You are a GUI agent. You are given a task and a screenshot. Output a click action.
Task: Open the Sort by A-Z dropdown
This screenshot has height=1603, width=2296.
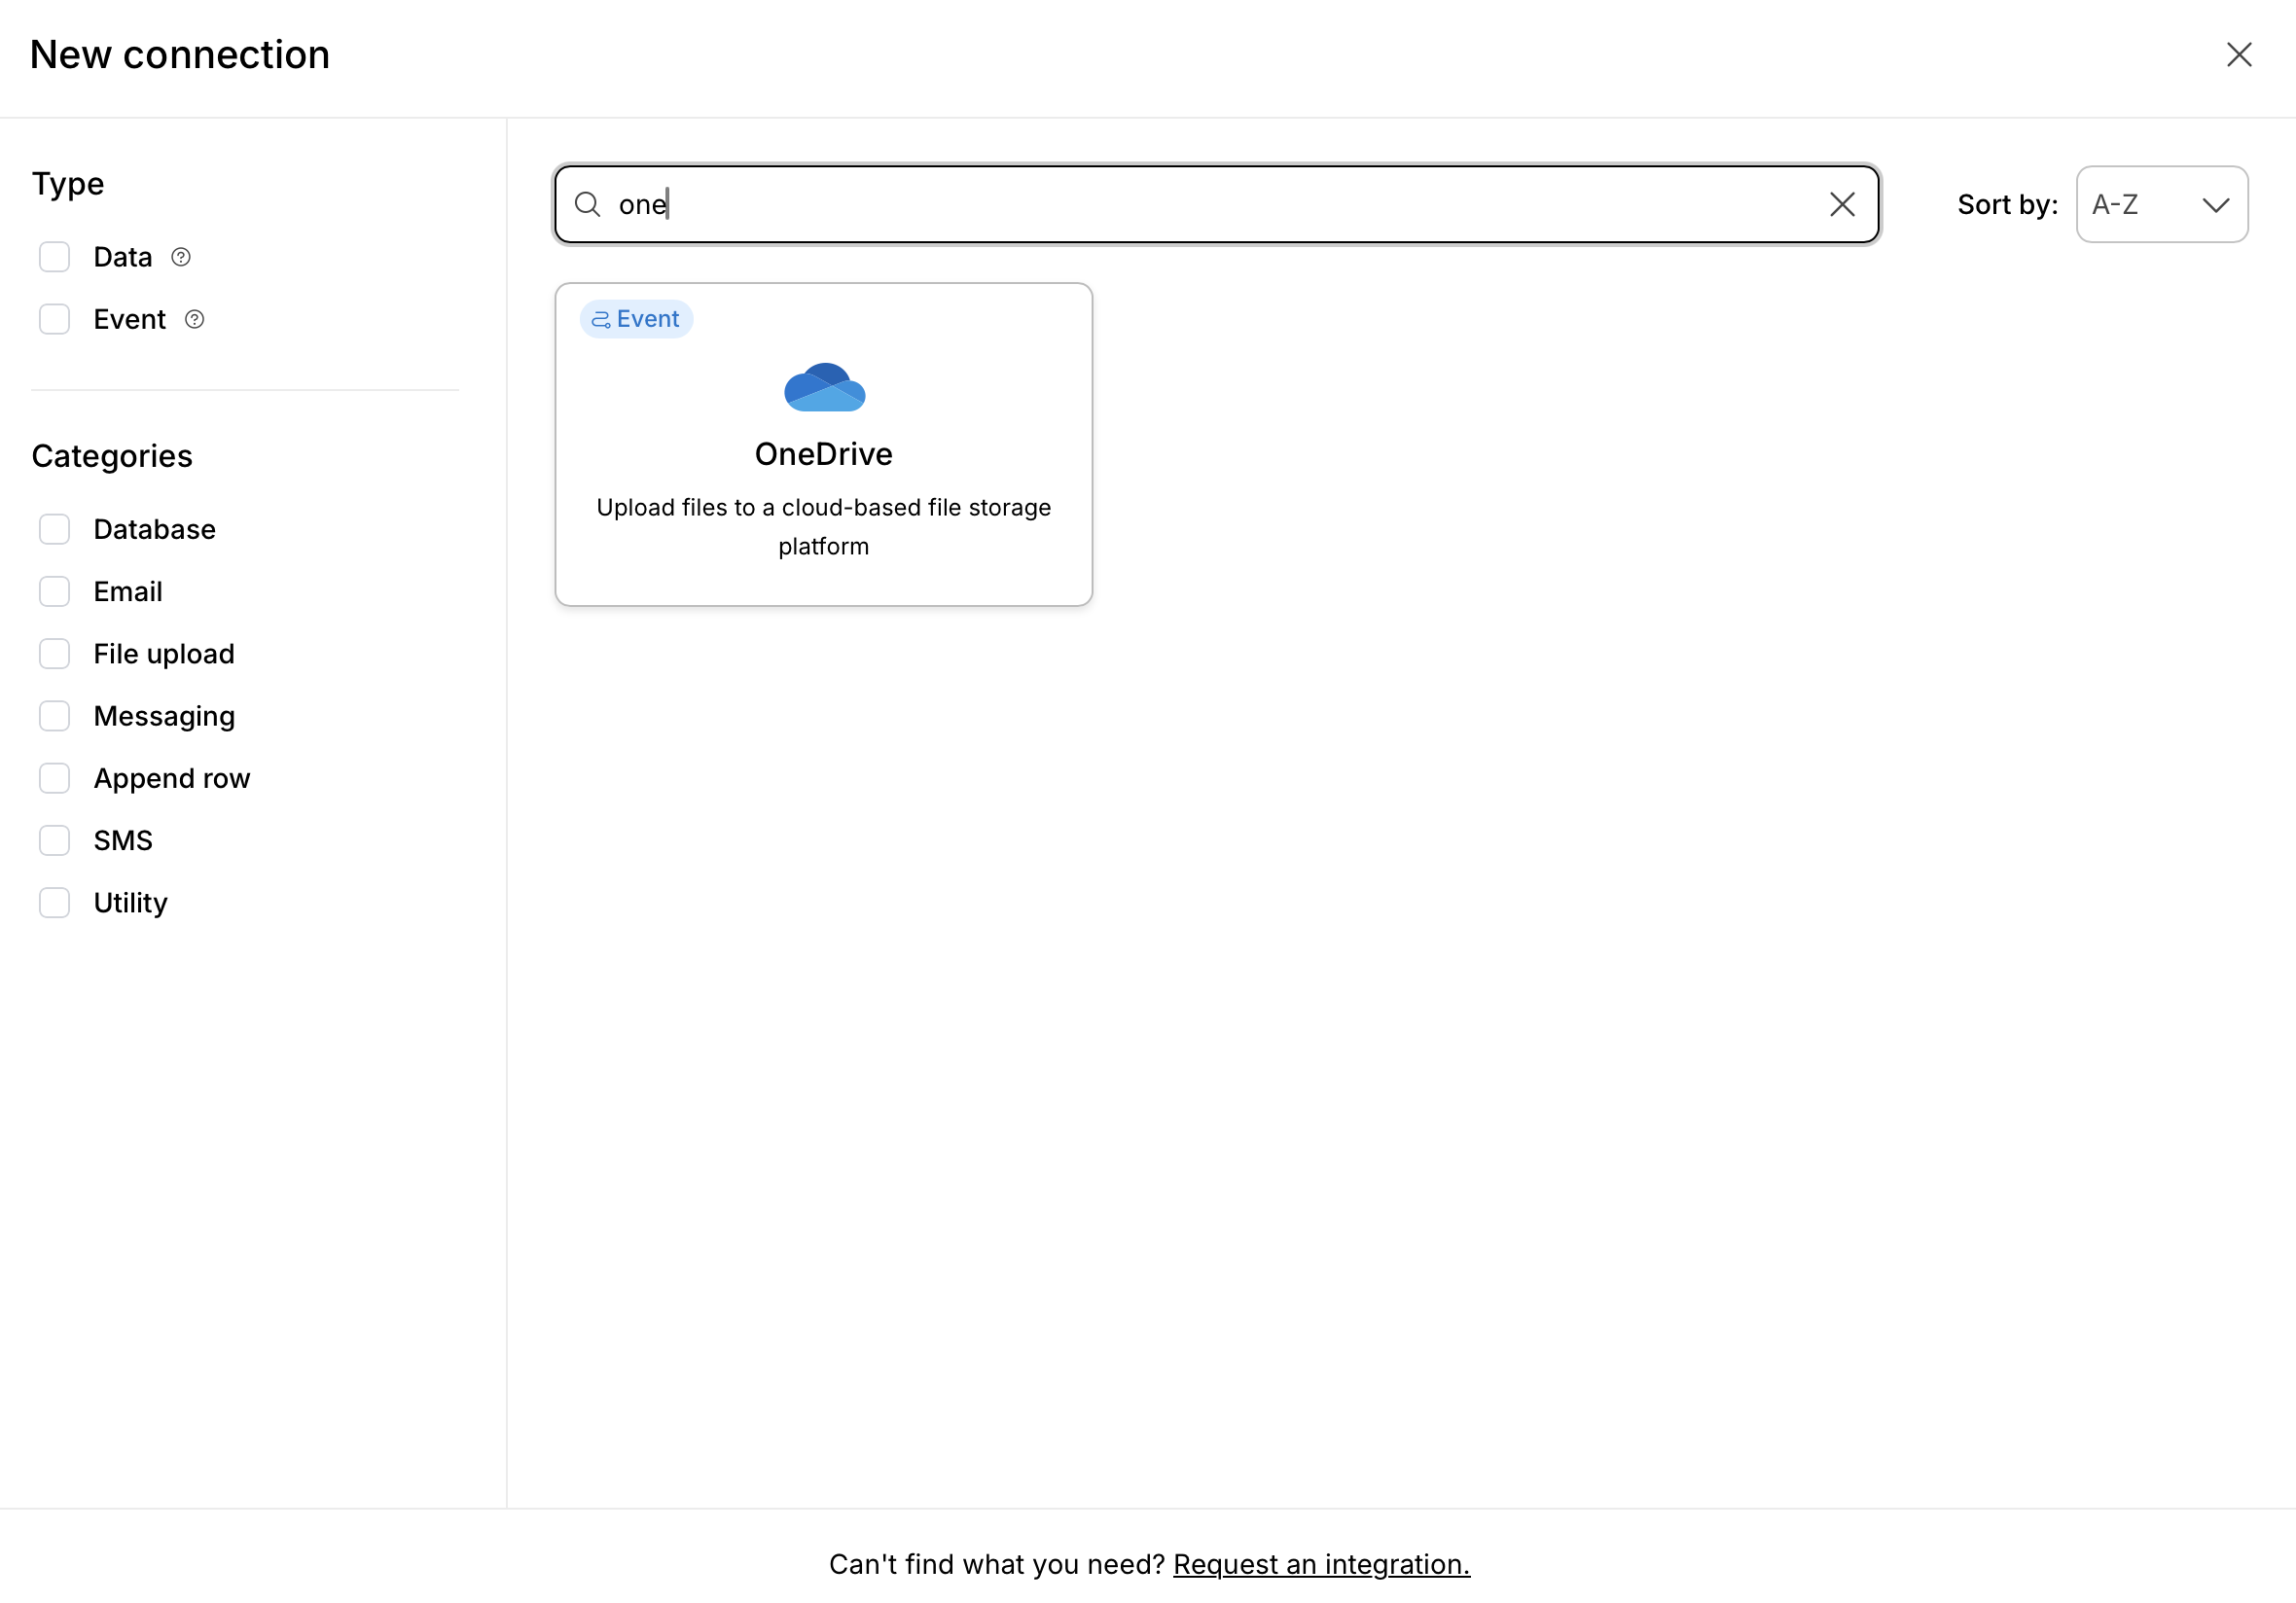(x=2161, y=204)
